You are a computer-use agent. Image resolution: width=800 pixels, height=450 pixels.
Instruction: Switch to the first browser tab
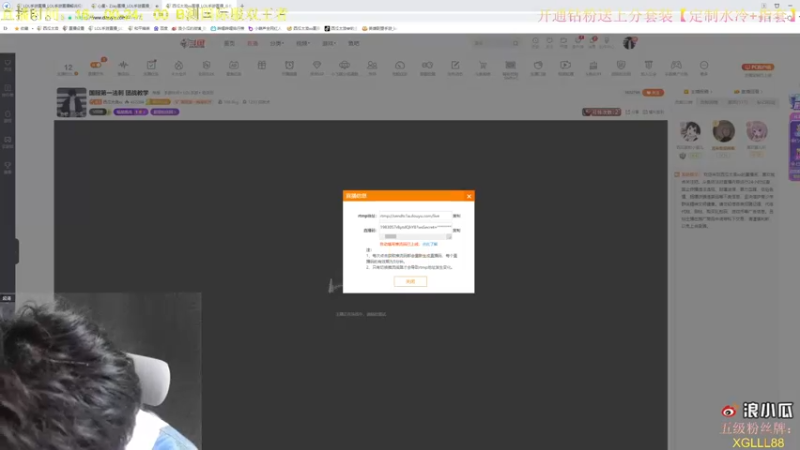click(x=50, y=6)
